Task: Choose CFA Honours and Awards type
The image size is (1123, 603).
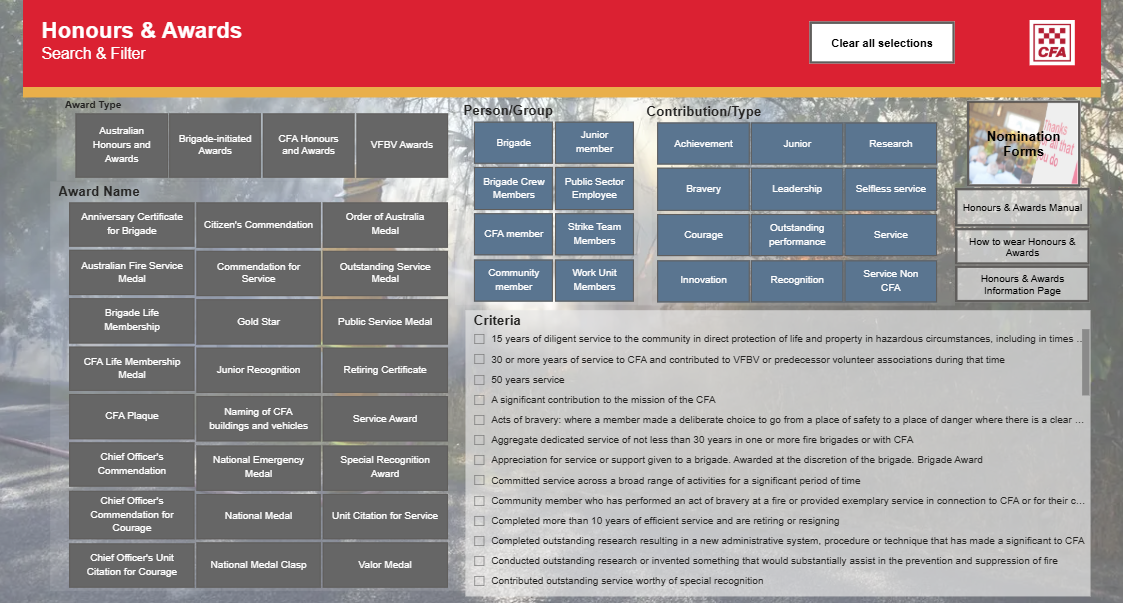Action: [308, 145]
